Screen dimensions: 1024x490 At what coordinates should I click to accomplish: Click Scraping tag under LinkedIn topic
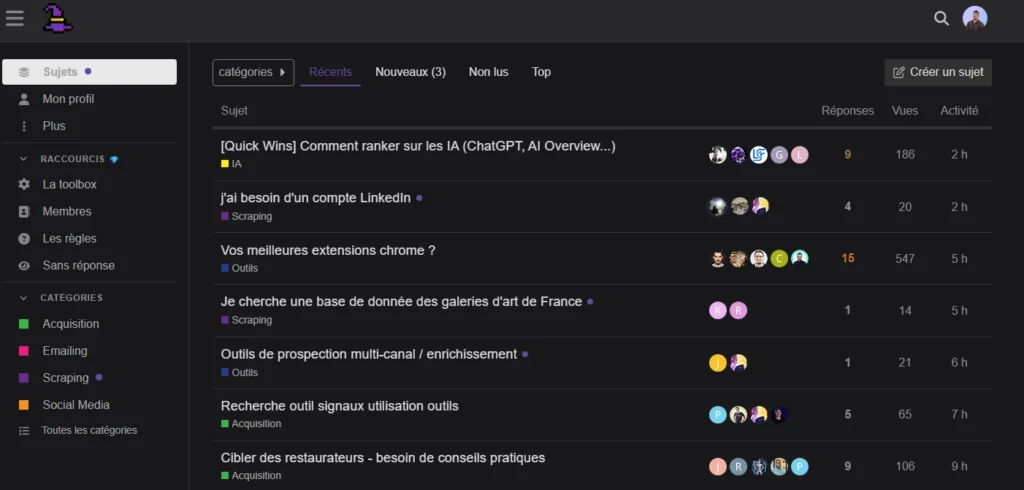tap(246, 216)
